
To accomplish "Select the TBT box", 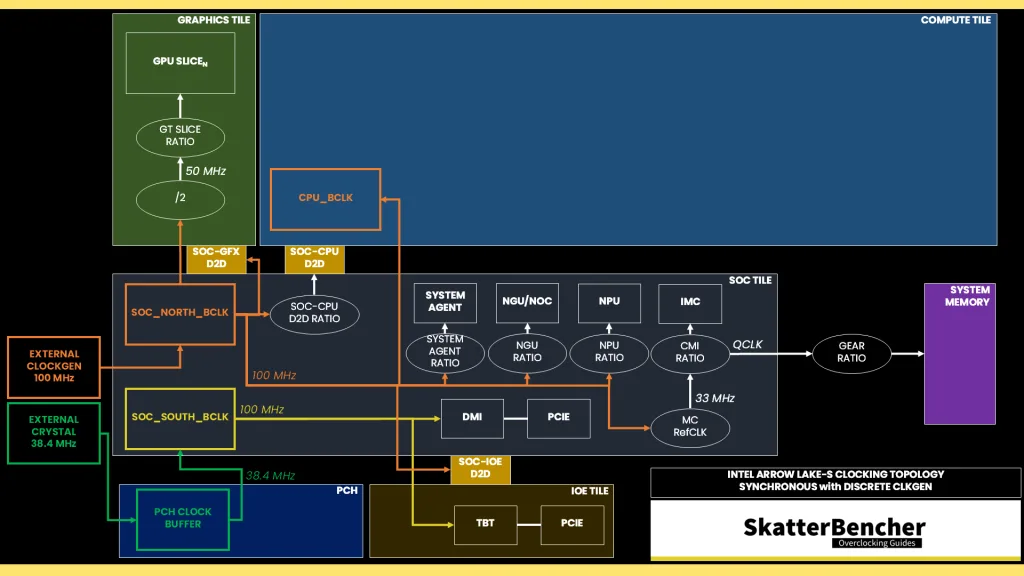I will click(485, 524).
